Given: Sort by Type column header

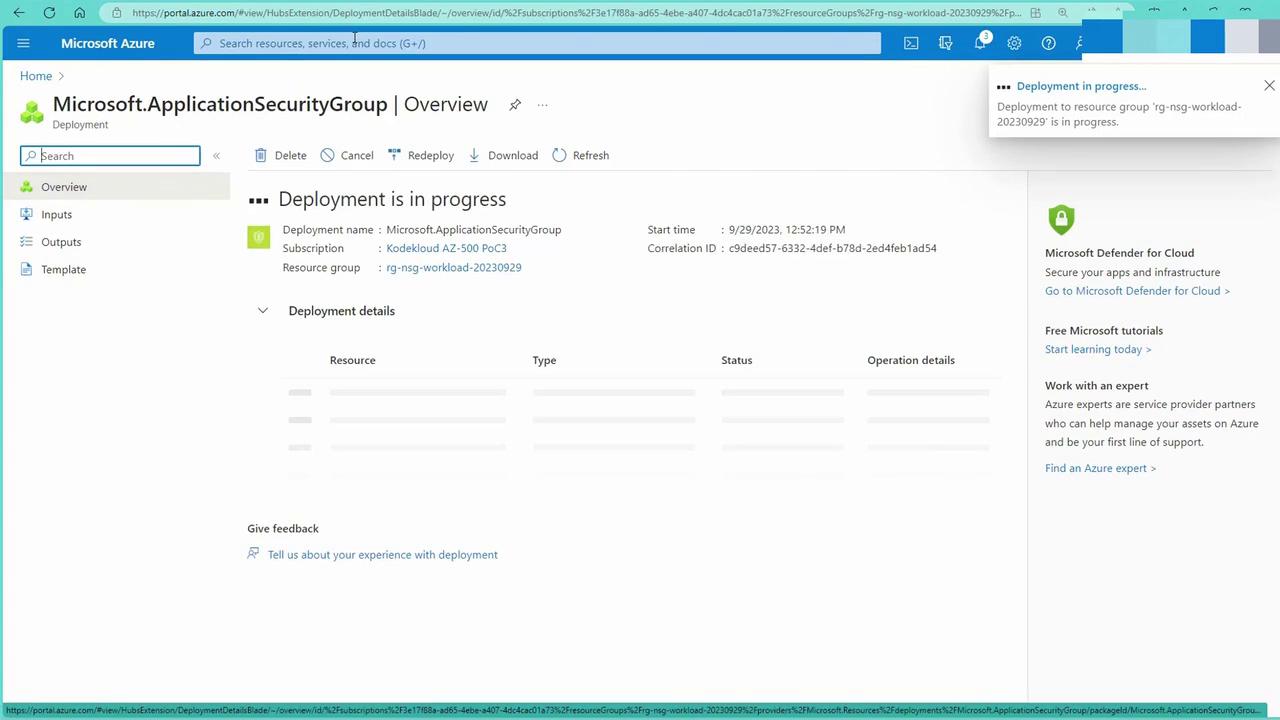Looking at the screenshot, I should pos(544,360).
